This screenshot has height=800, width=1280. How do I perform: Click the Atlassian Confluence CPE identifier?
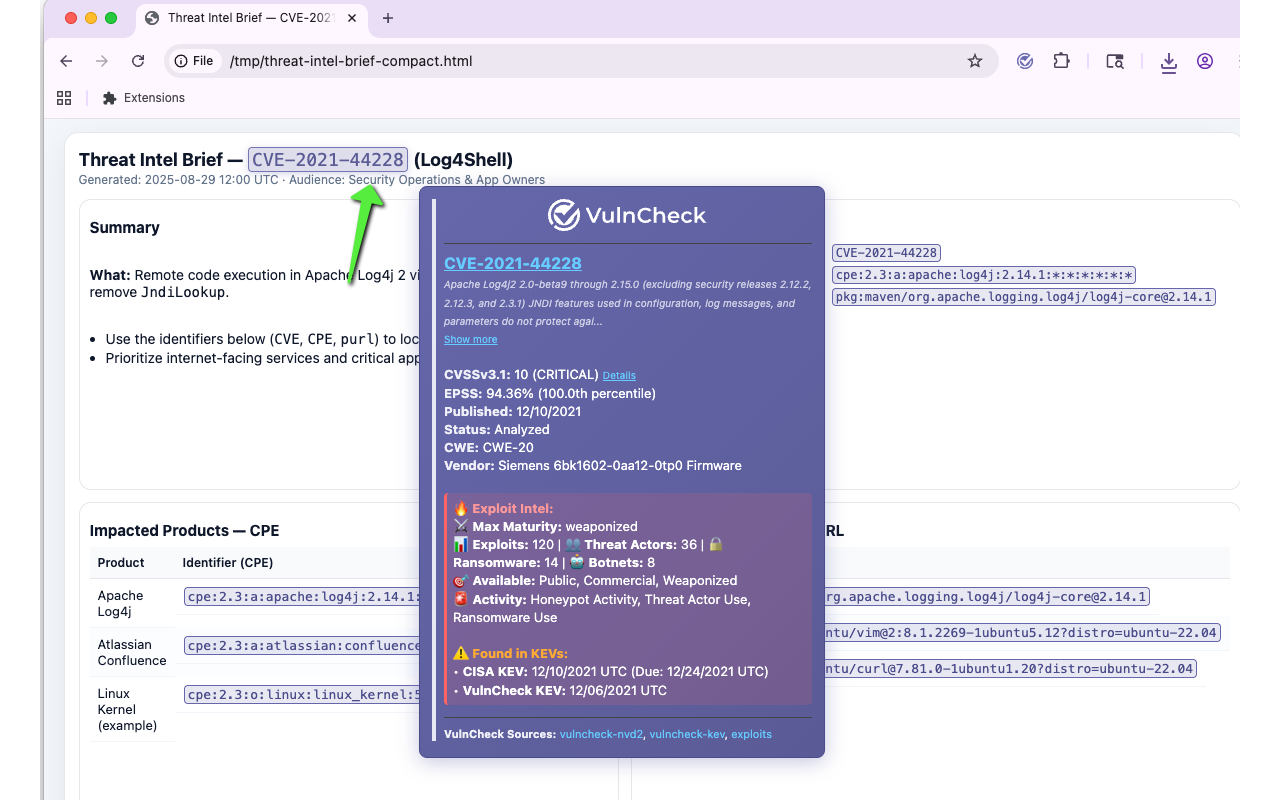click(301, 645)
